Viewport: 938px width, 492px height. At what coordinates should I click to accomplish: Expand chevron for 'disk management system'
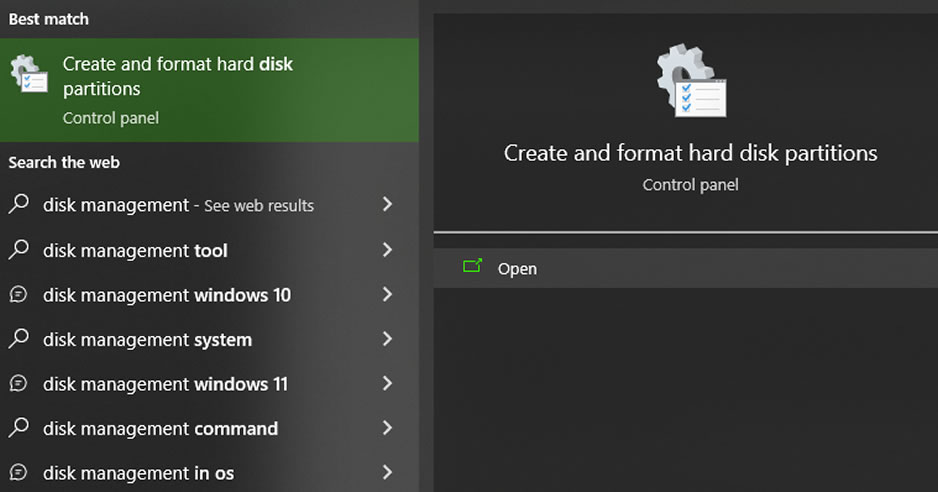[388, 339]
